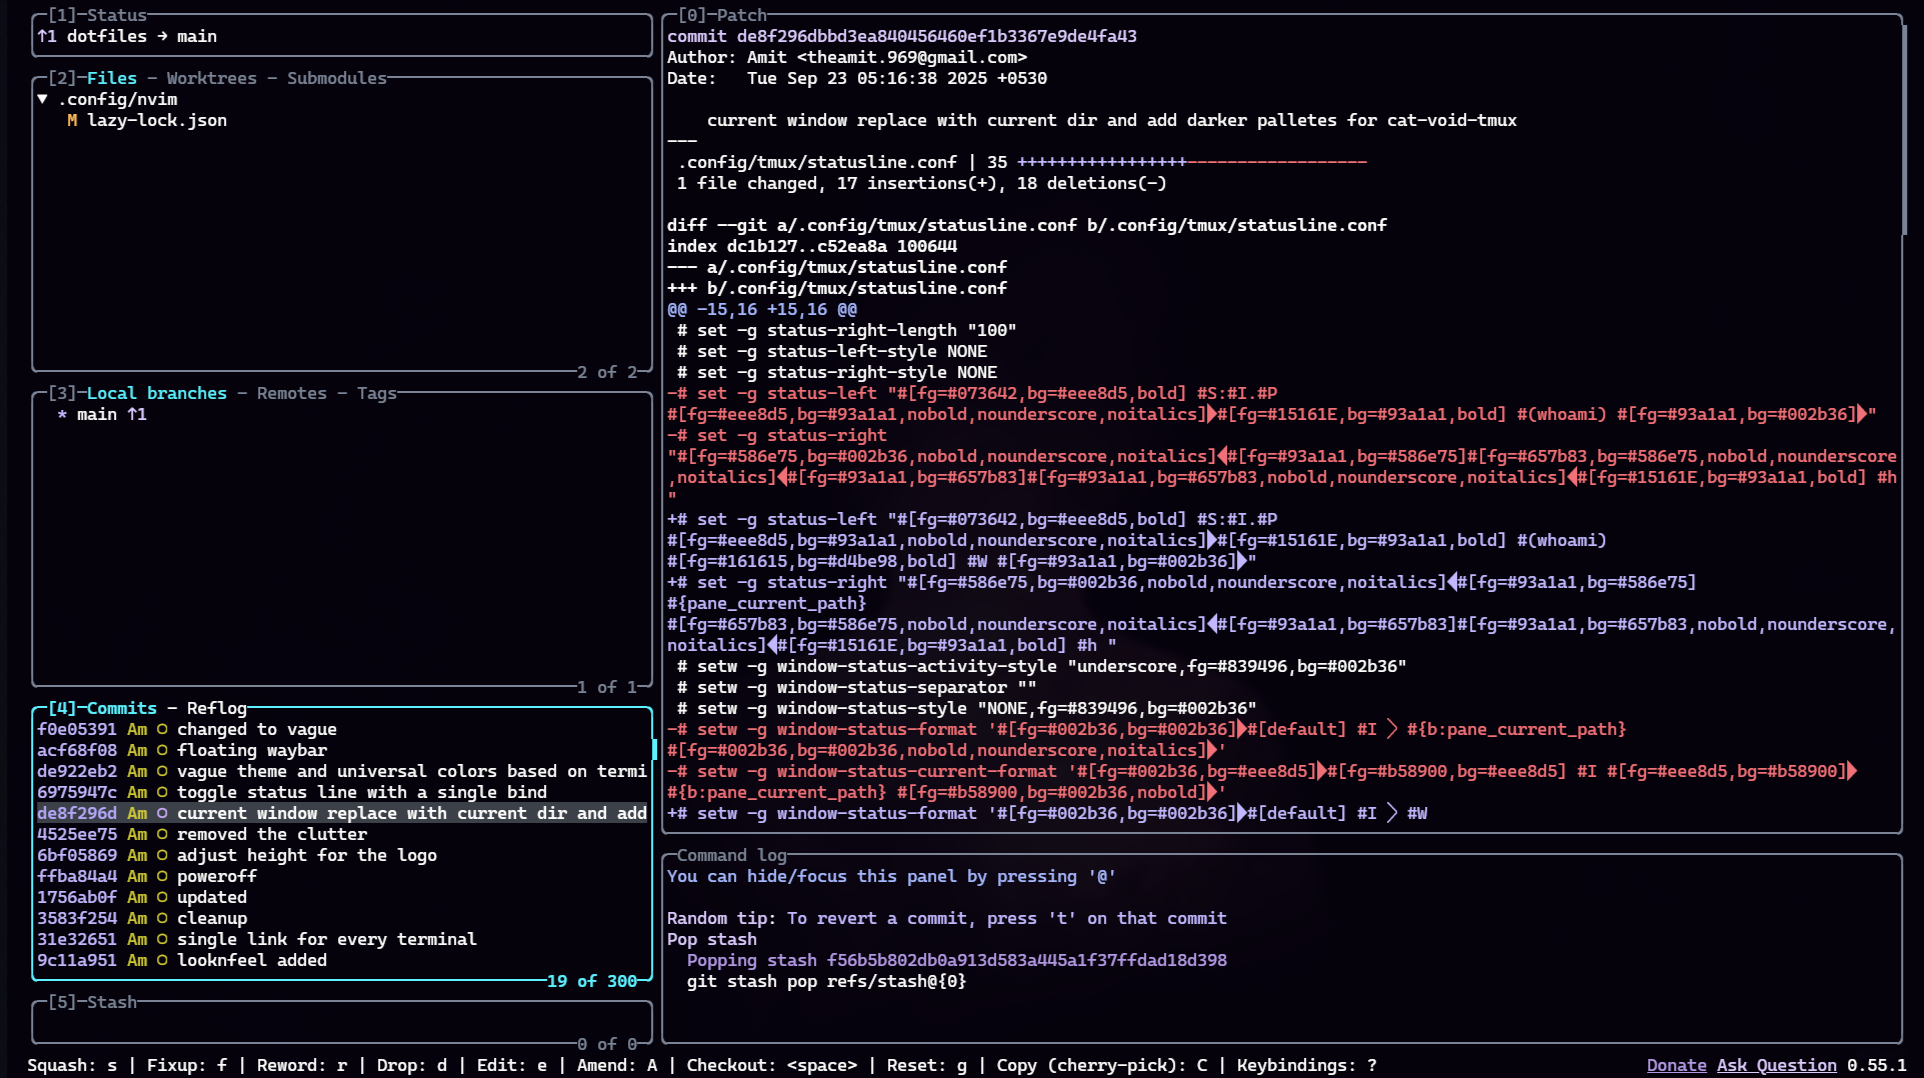The width and height of the screenshot is (1924, 1078).
Task: Open the Files tab
Action: [x=112, y=78]
